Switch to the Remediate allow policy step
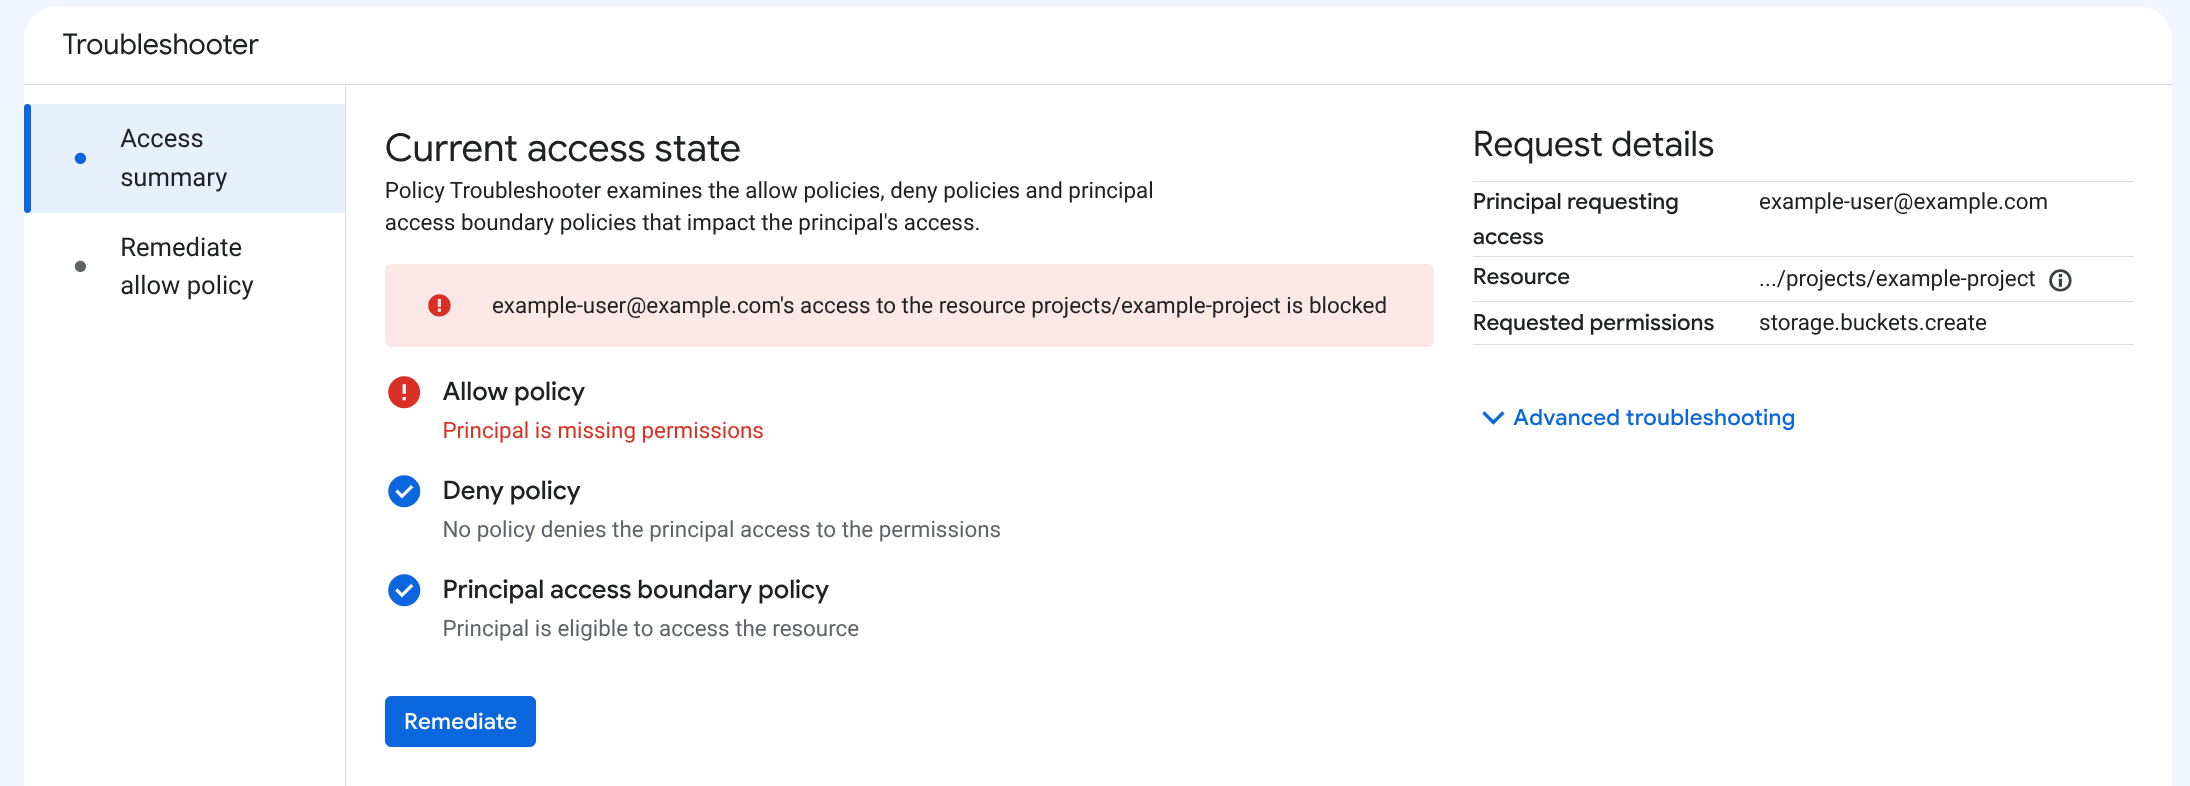The width and height of the screenshot is (2190, 786). pos(186,266)
